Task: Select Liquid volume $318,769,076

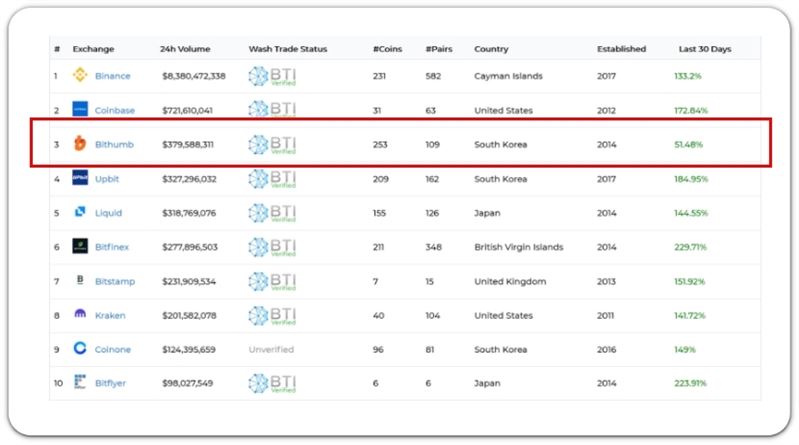Action: point(189,213)
